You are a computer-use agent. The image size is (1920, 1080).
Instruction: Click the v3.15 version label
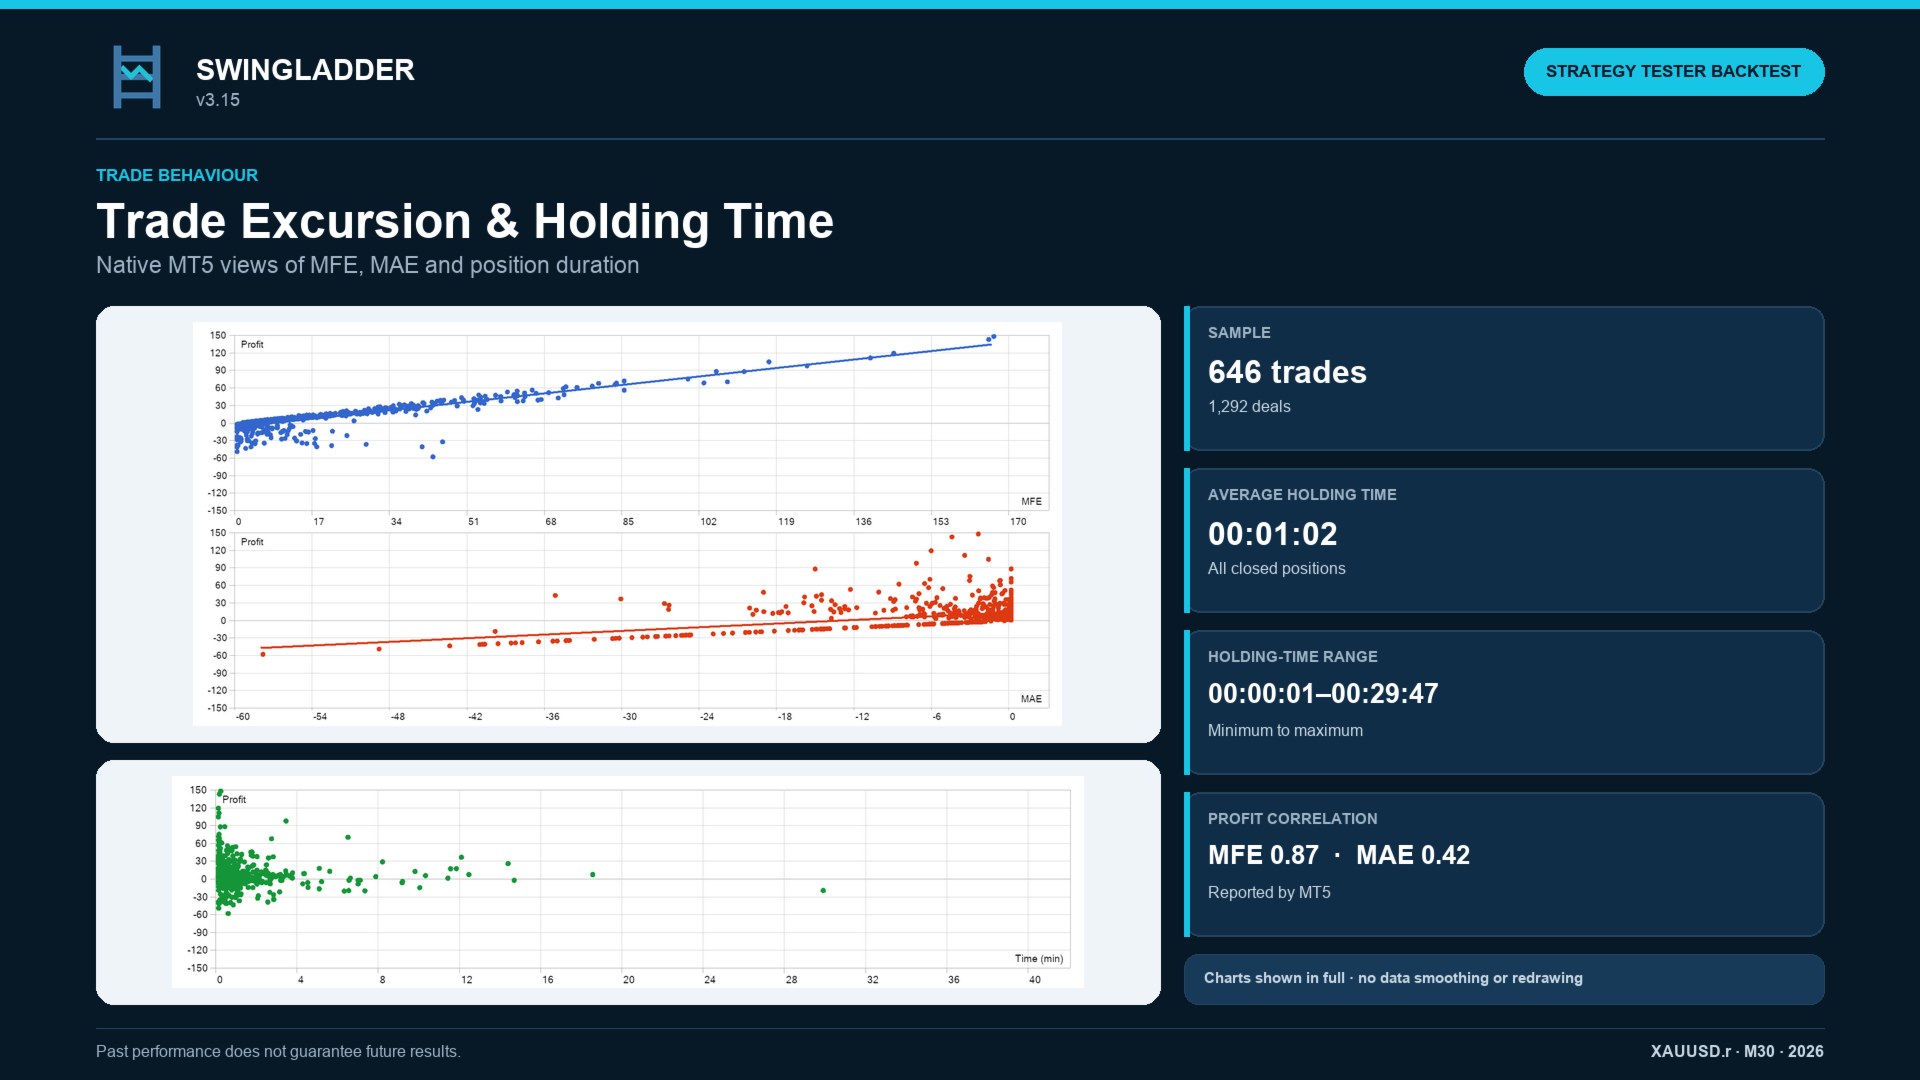point(218,100)
